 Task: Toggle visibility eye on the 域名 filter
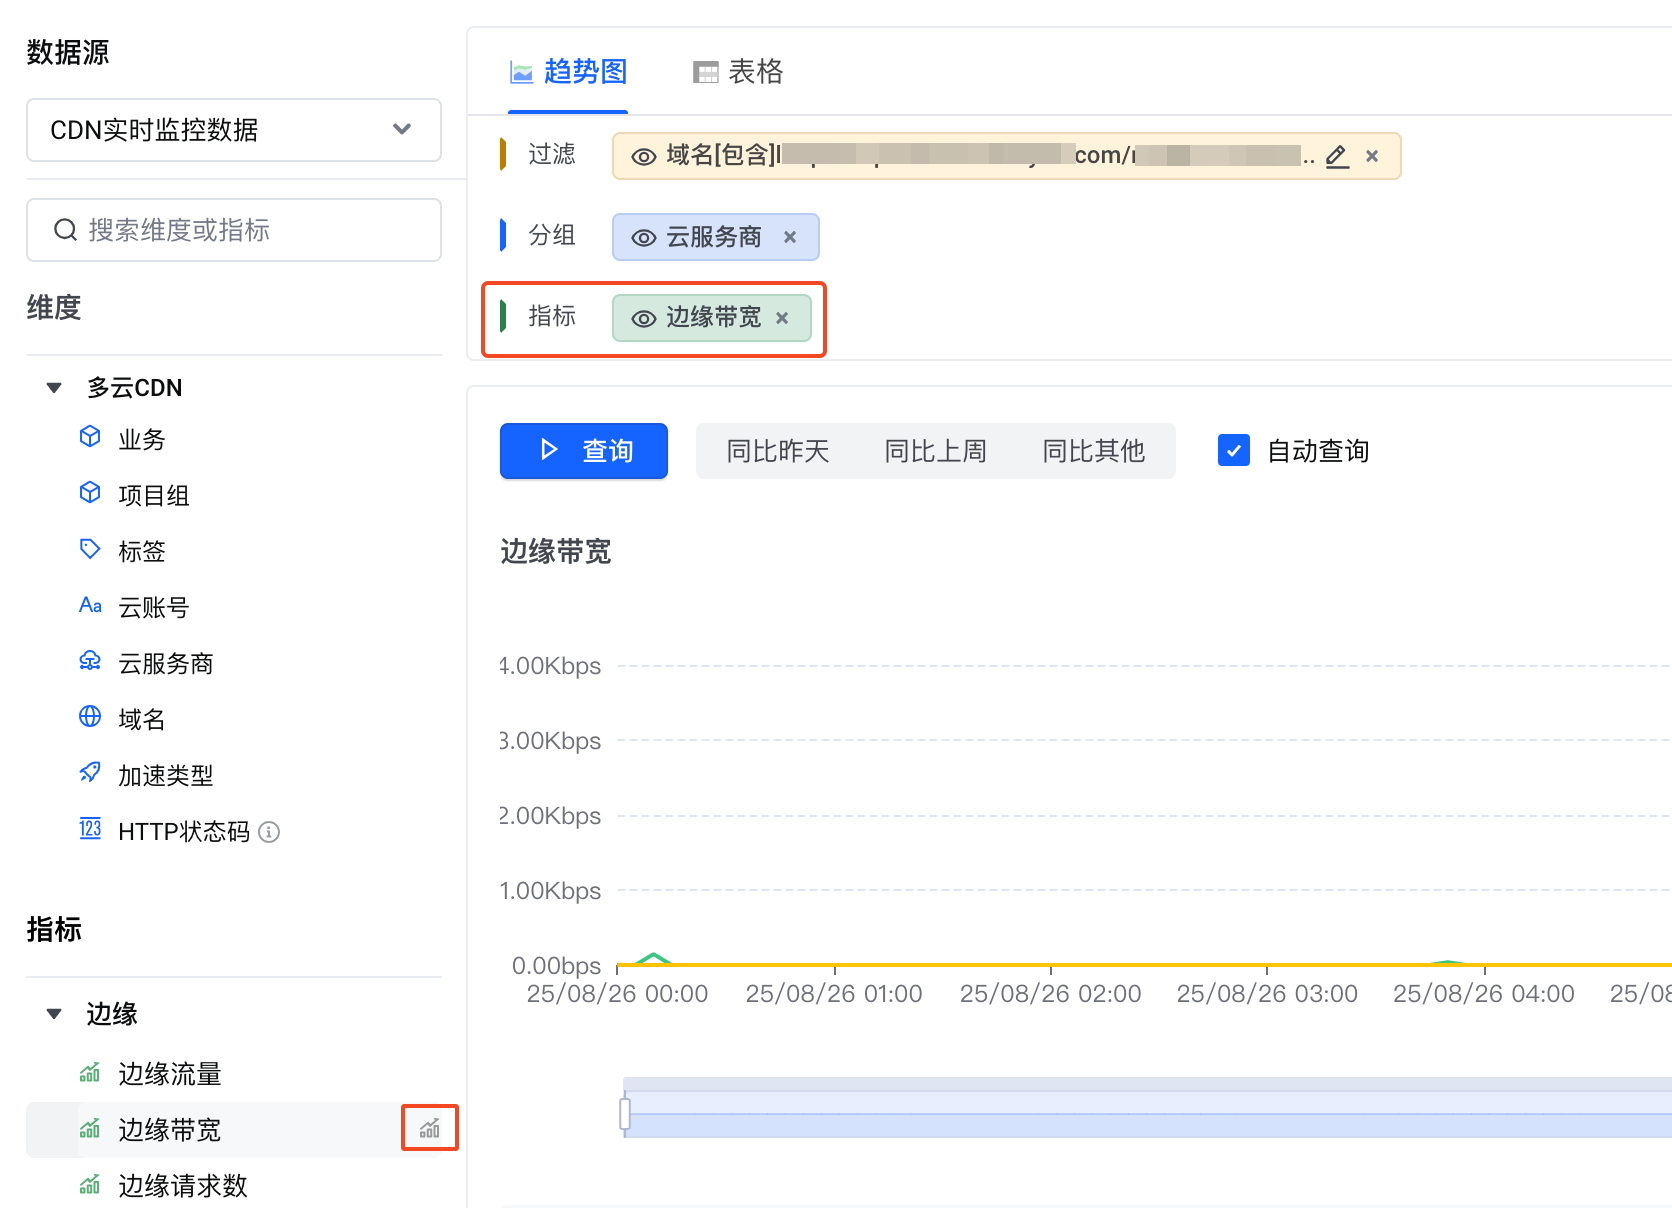(644, 157)
